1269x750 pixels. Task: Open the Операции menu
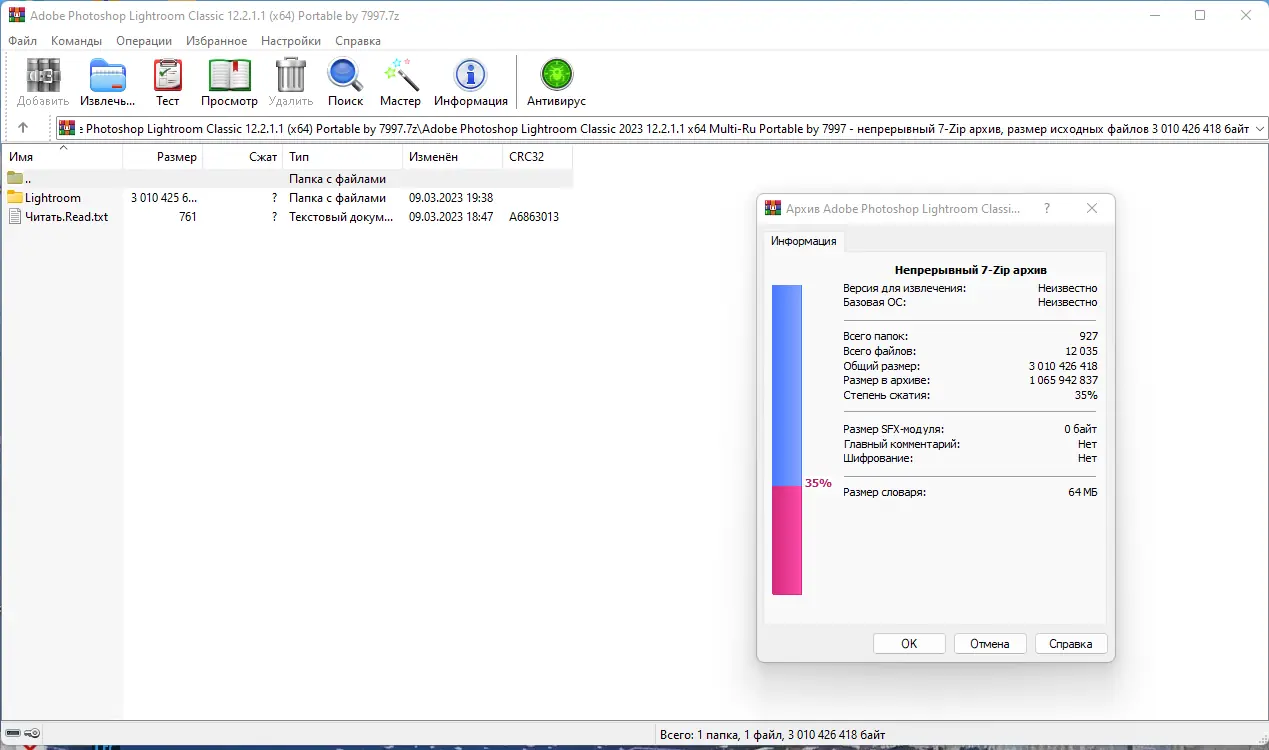tap(144, 41)
